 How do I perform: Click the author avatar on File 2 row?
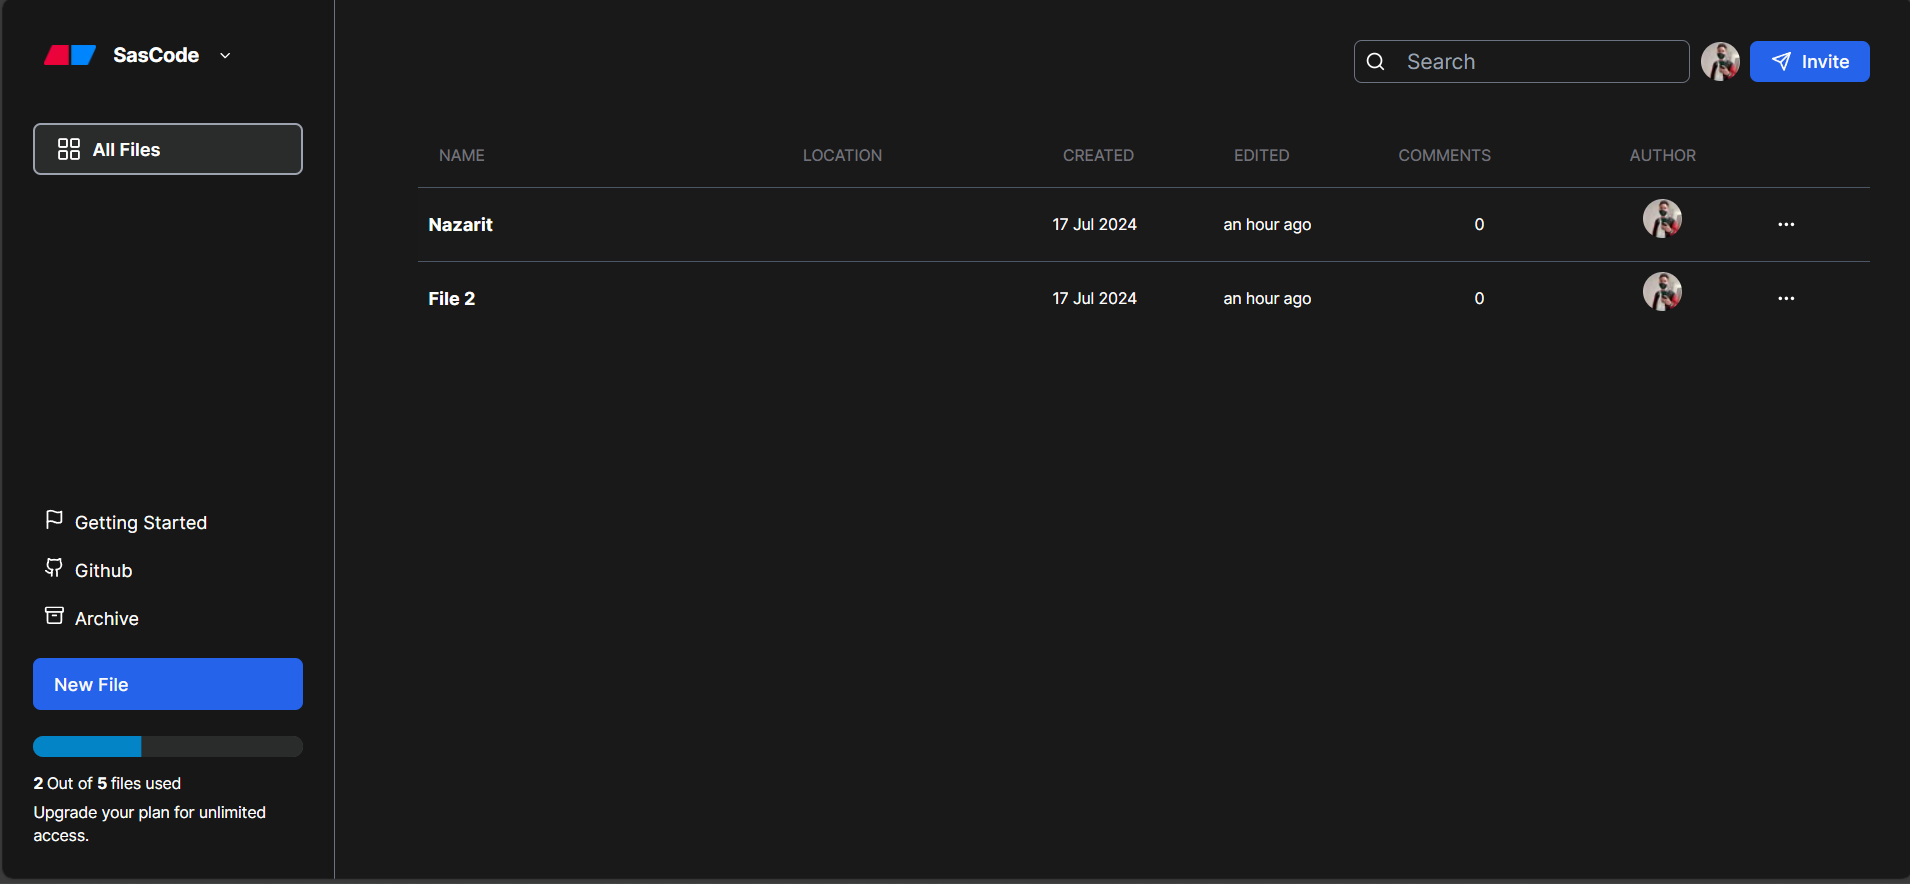[1662, 292]
